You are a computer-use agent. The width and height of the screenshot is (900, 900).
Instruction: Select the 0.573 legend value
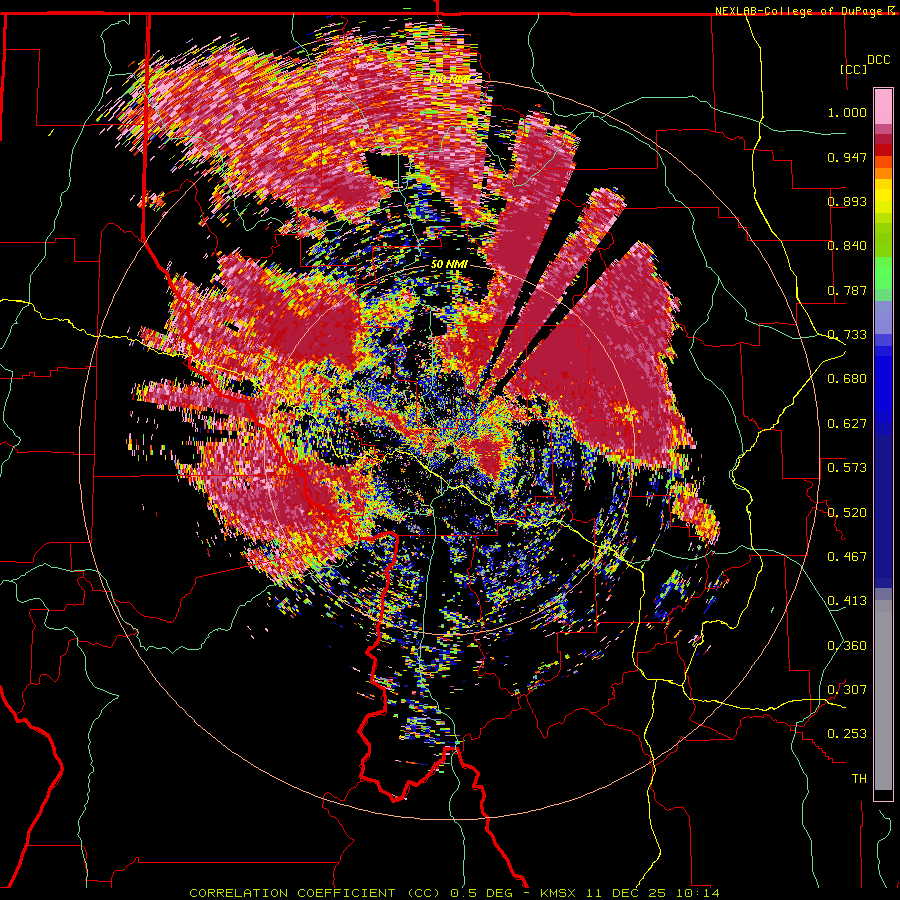(x=847, y=468)
